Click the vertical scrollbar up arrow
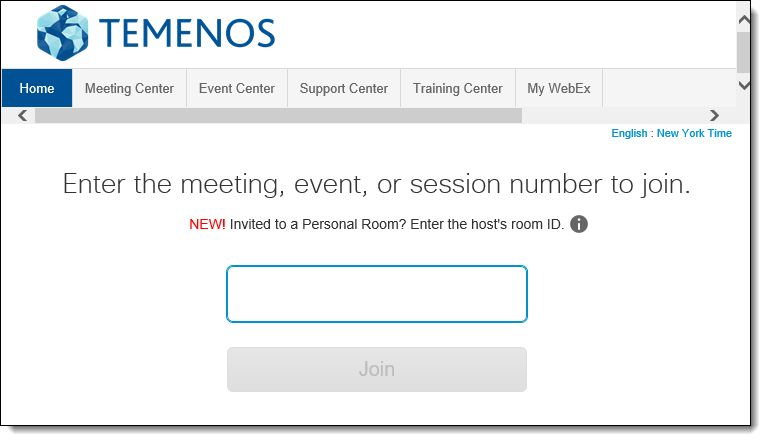Screen dimensions: 766x441 [744, 20]
